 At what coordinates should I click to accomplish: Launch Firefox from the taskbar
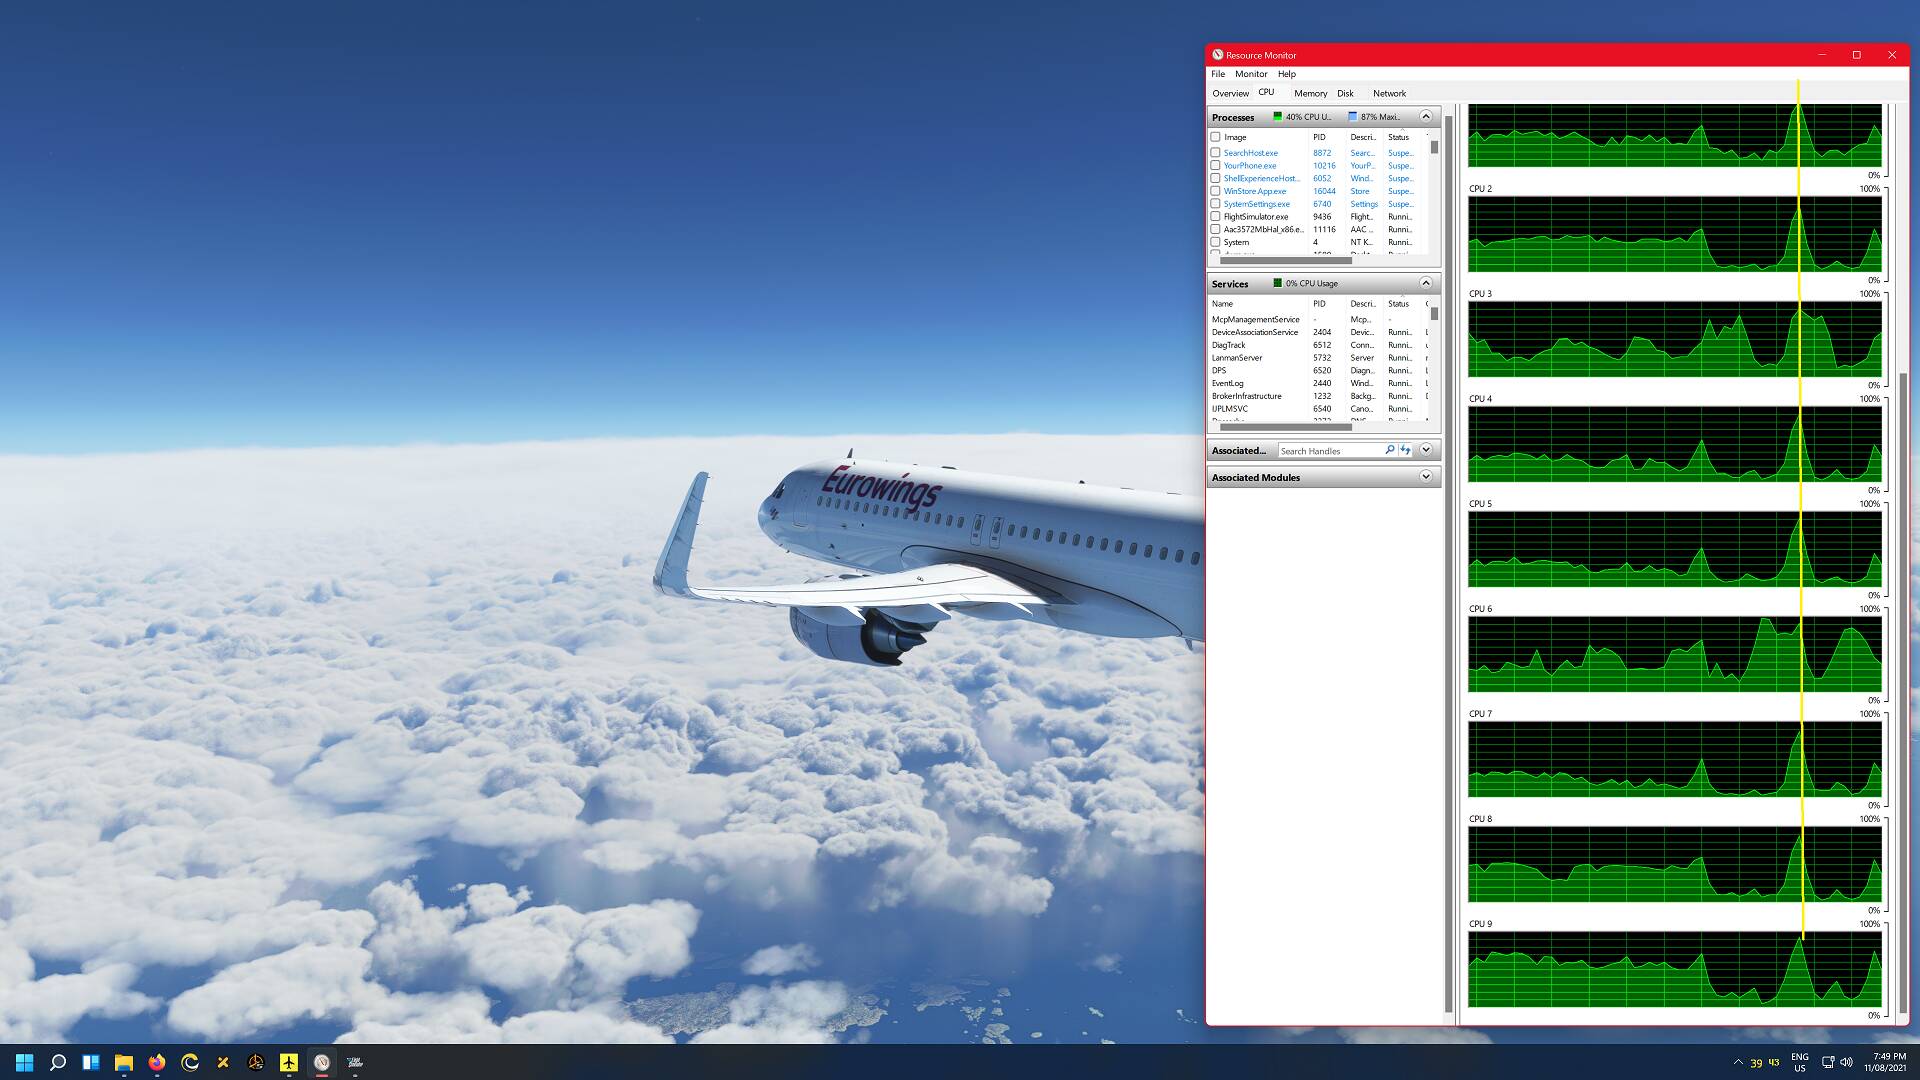coord(156,1062)
